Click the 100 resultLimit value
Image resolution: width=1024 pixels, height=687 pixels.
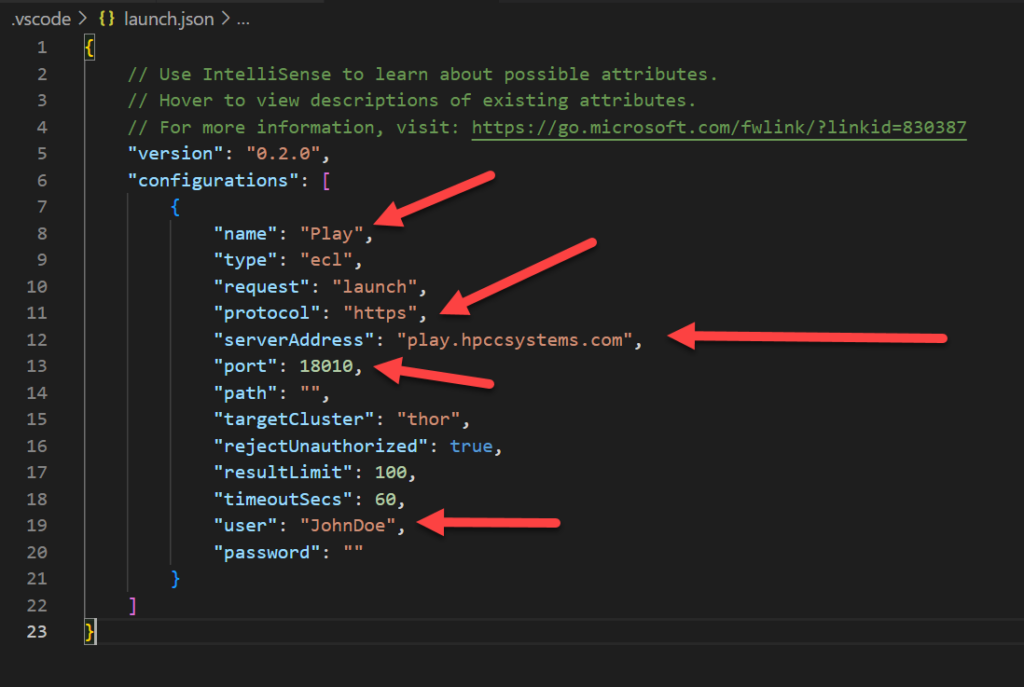click(391, 472)
